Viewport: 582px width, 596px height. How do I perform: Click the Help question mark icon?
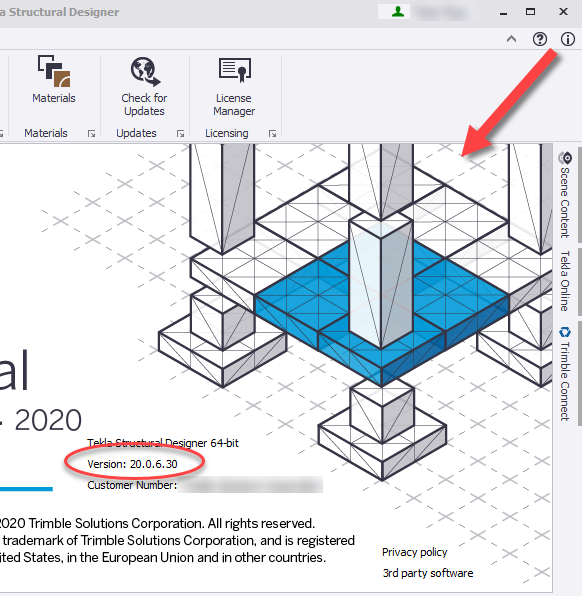point(539,39)
